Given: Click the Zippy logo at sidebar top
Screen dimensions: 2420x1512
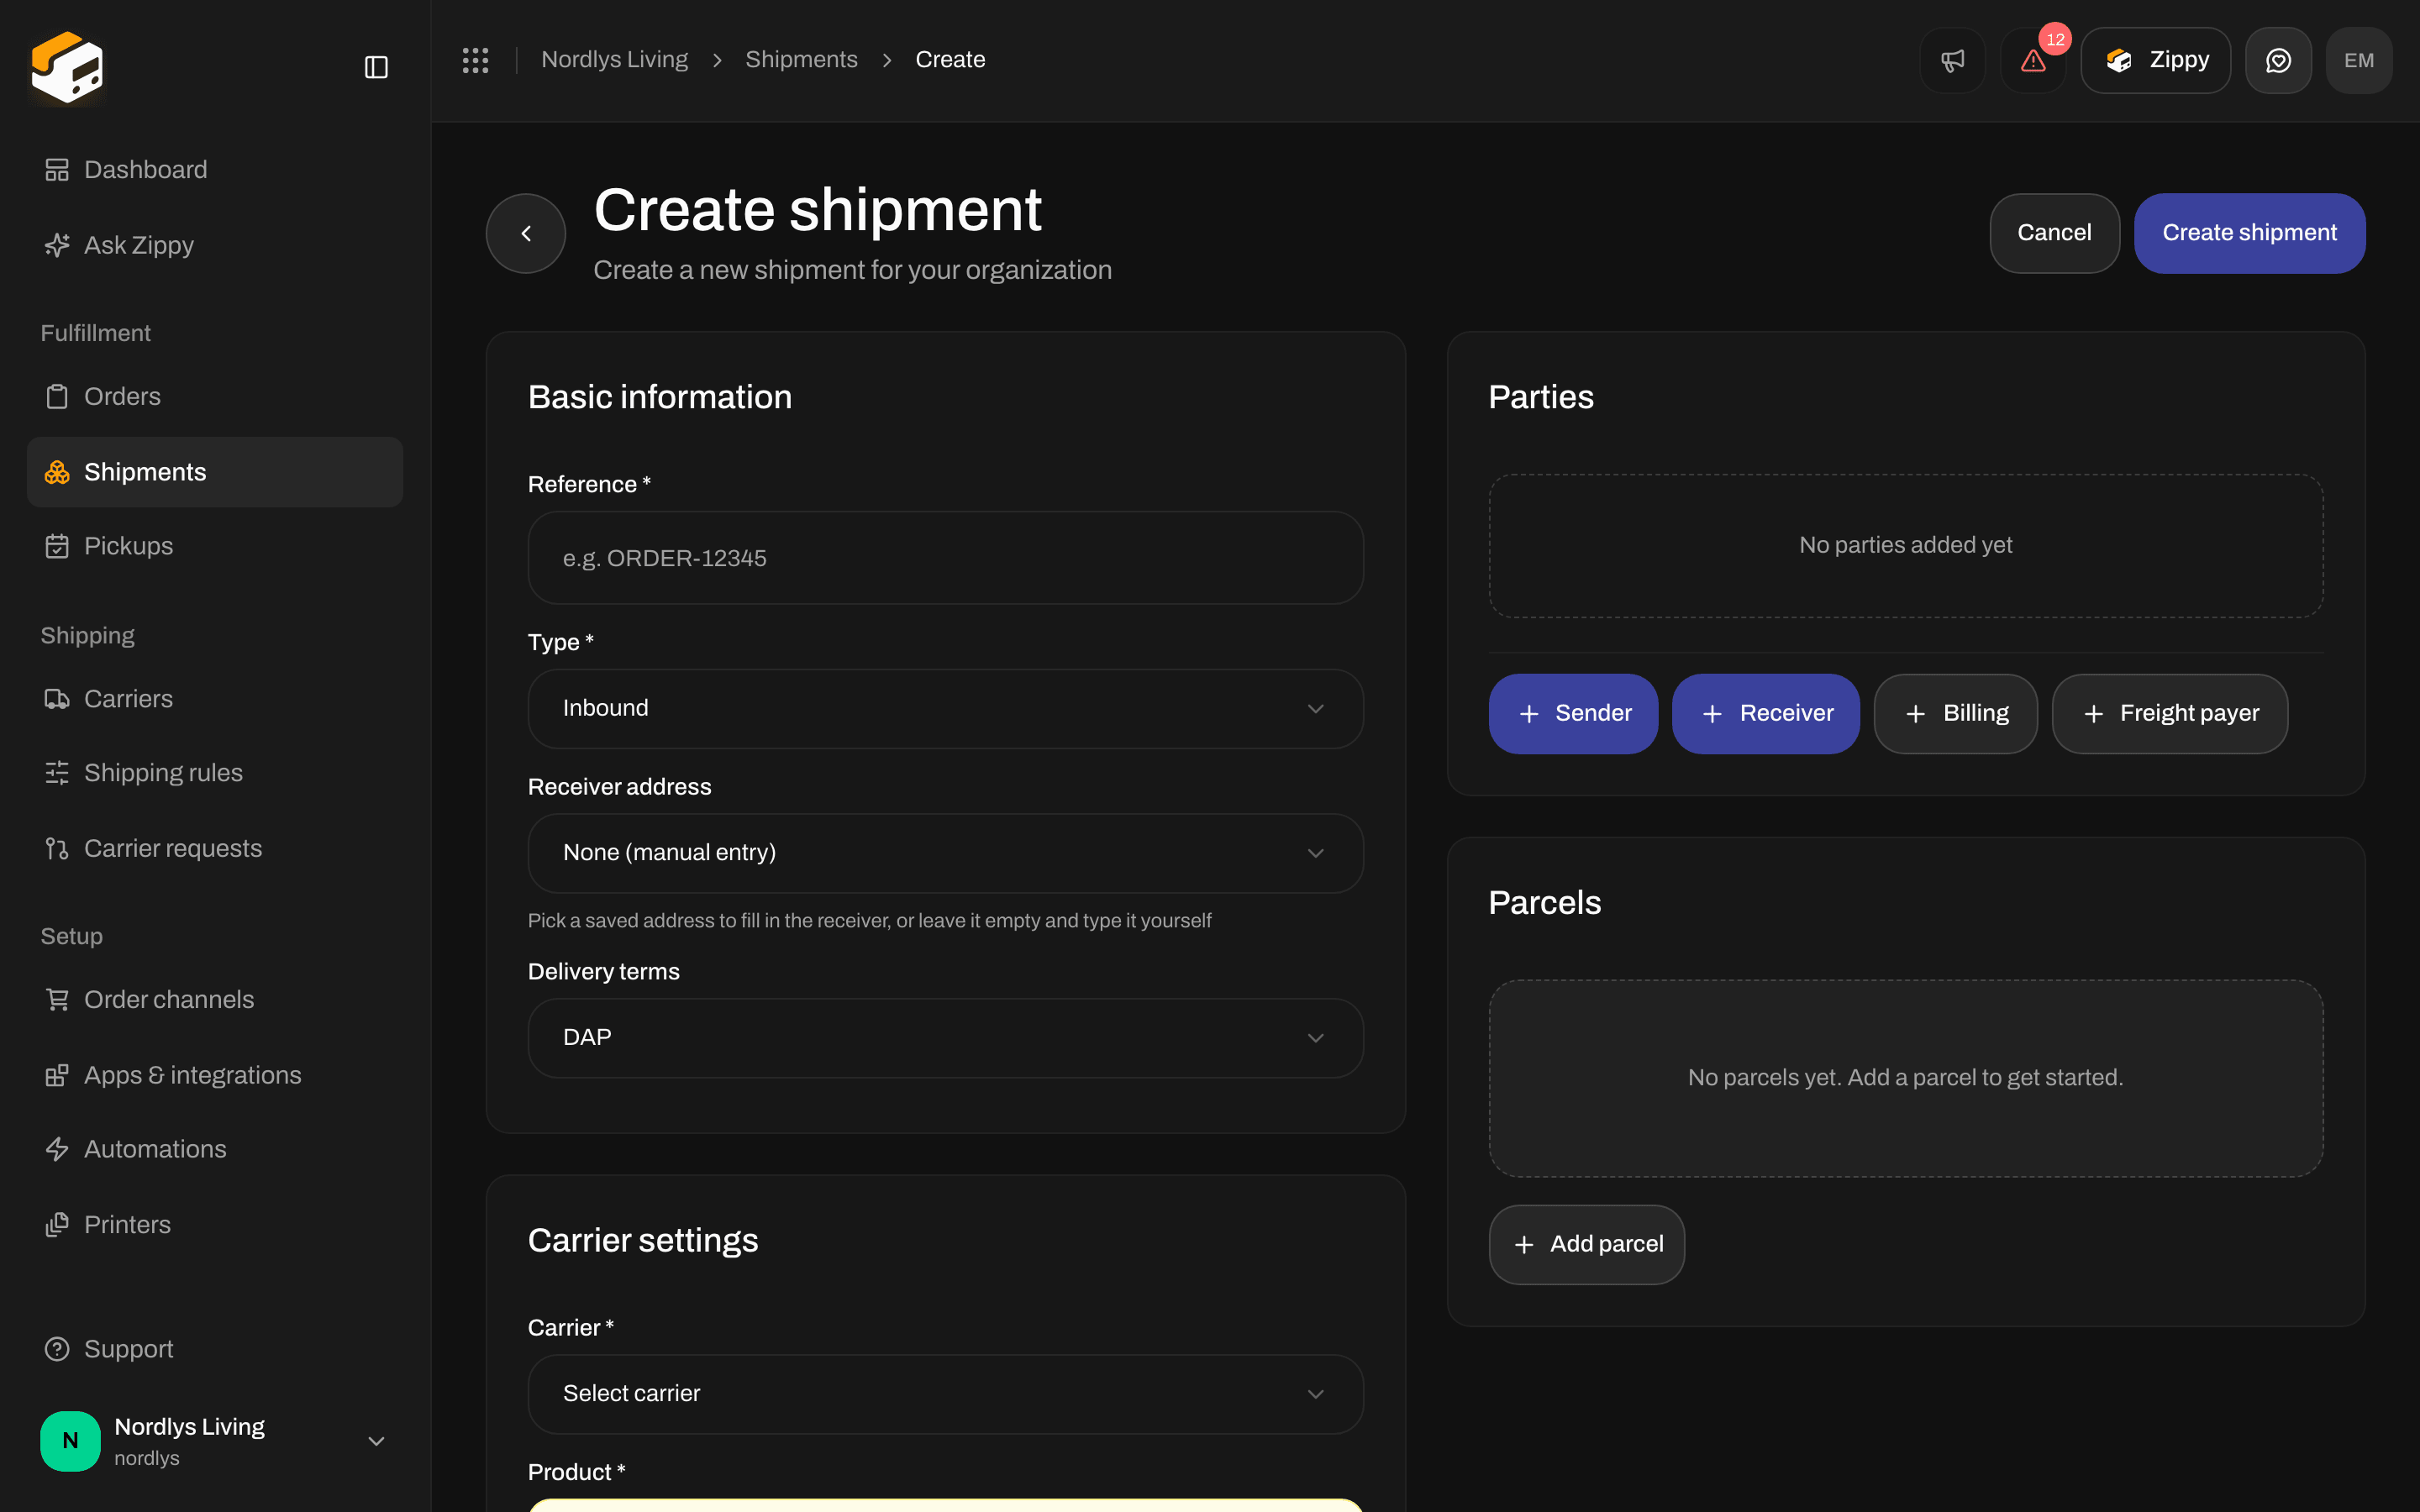Looking at the screenshot, I should [67, 67].
